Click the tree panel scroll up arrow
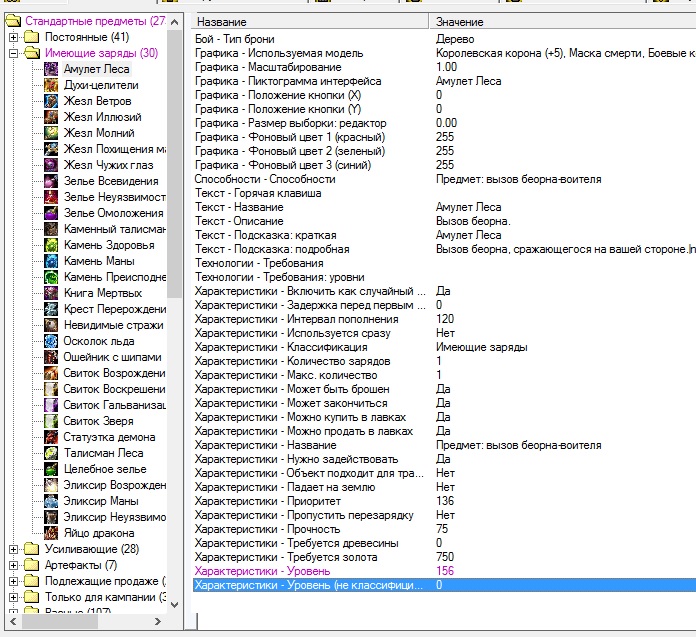The height and width of the screenshot is (637, 696). pyautogui.click(x=174, y=22)
